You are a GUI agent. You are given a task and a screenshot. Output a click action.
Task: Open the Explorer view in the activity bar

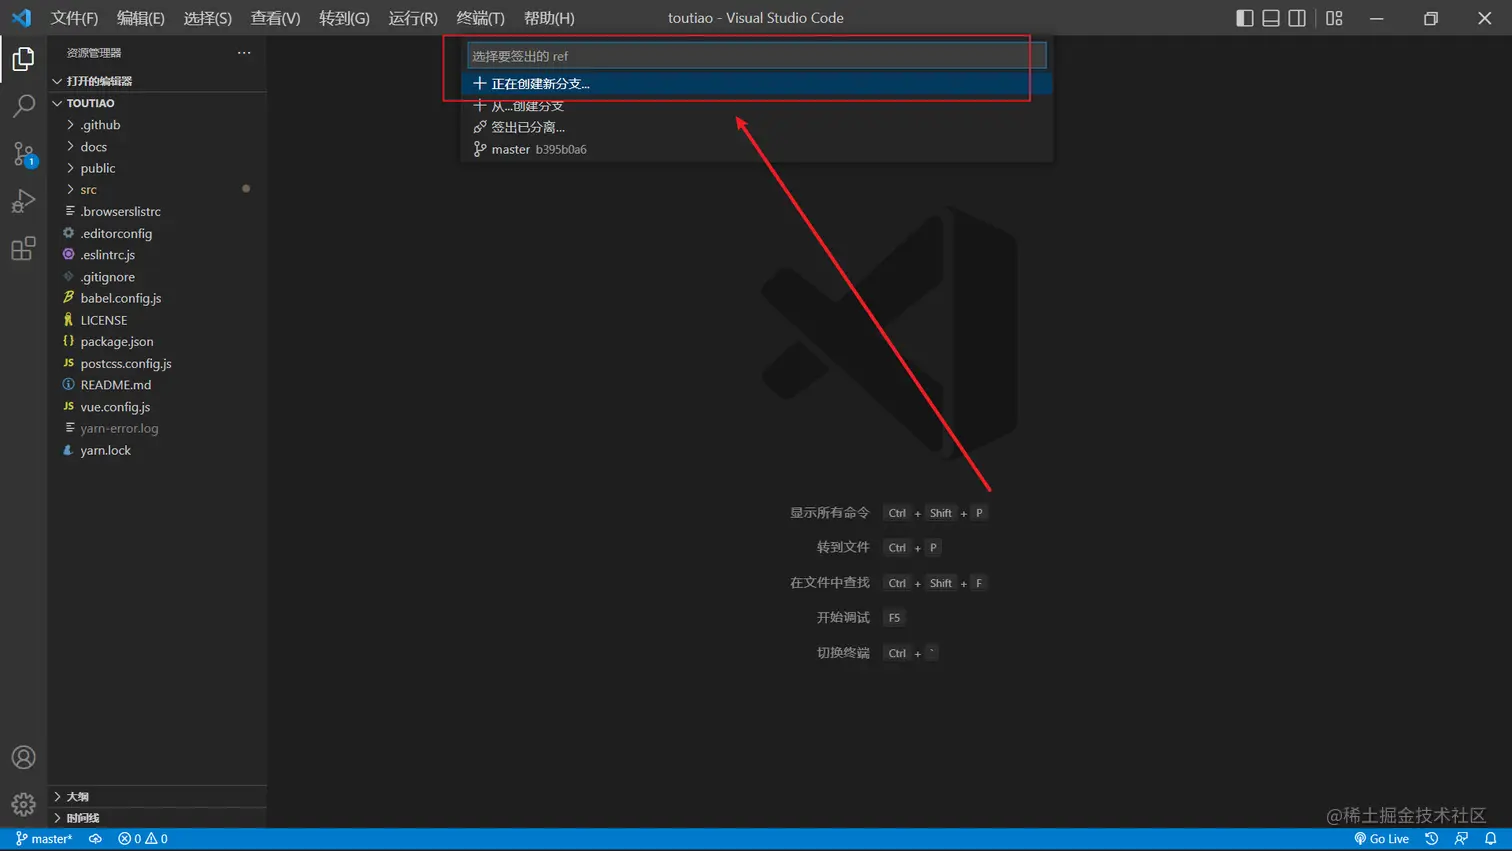point(23,59)
